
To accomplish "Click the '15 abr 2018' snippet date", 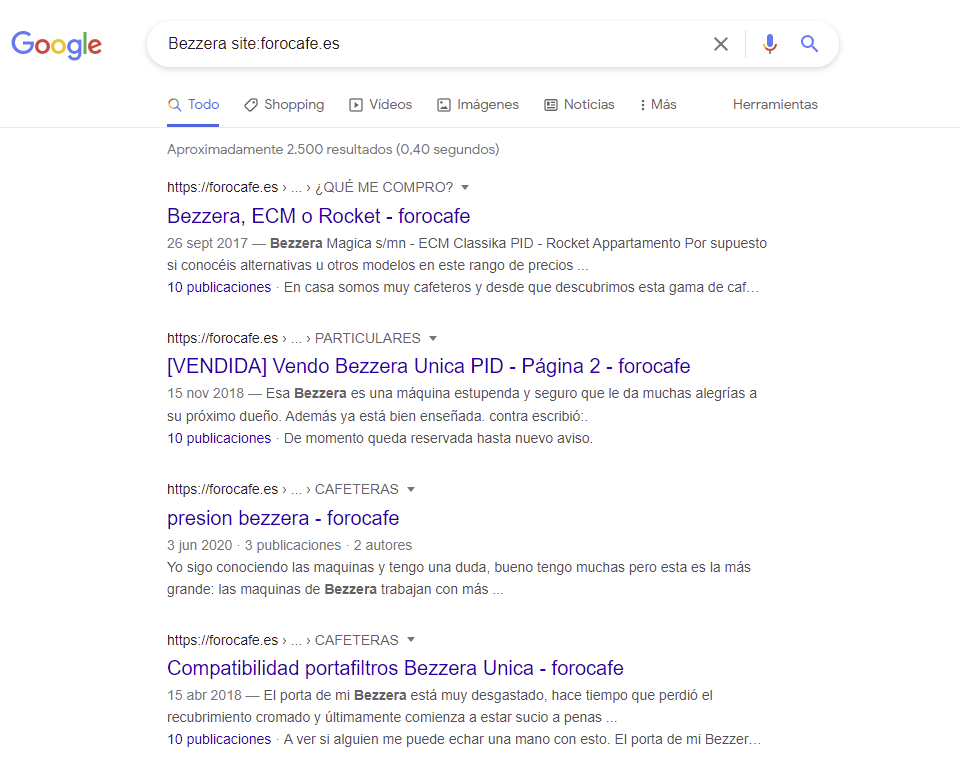I will point(204,695).
